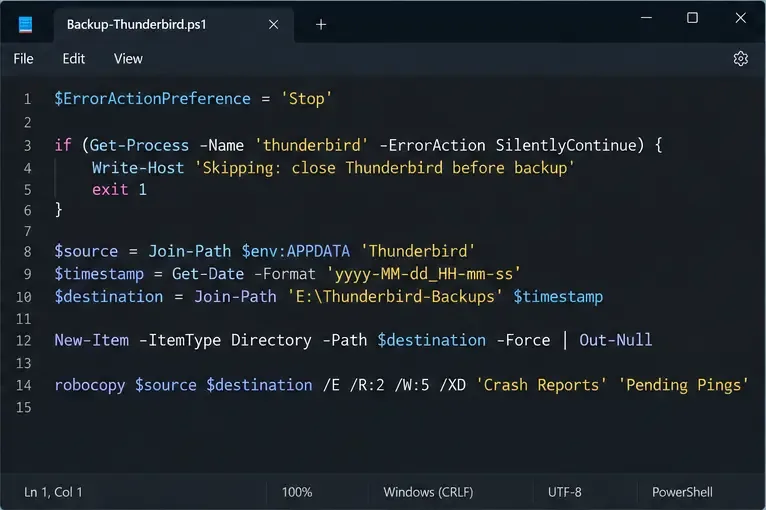766x510 pixels.
Task: Click the robocopy command on line 14
Action: point(90,385)
